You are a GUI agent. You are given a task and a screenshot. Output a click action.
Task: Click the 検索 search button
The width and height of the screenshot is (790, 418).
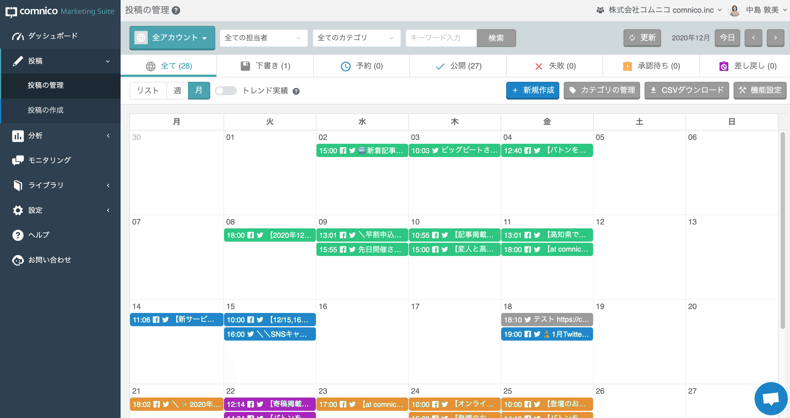coord(496,38)
